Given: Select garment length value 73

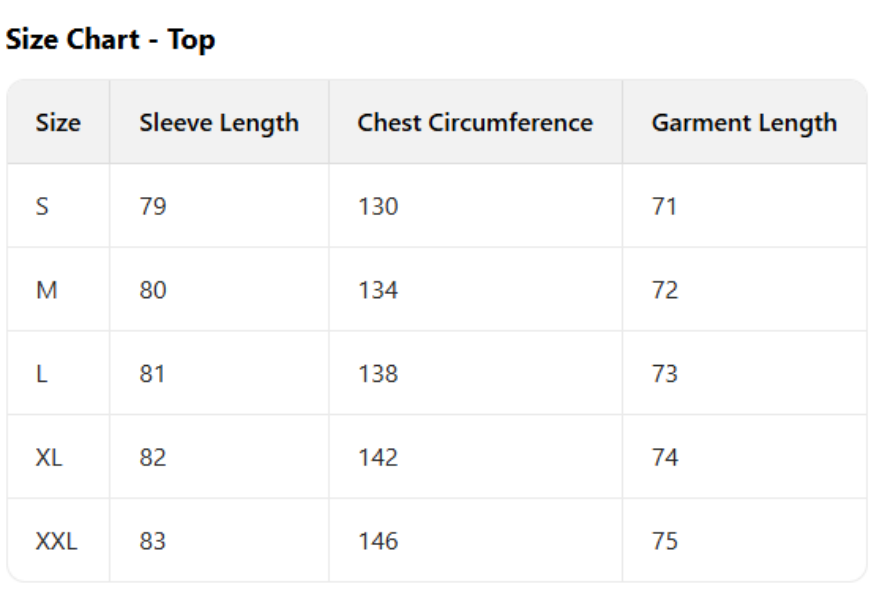Looking at the screenshot, I should 665,374.
